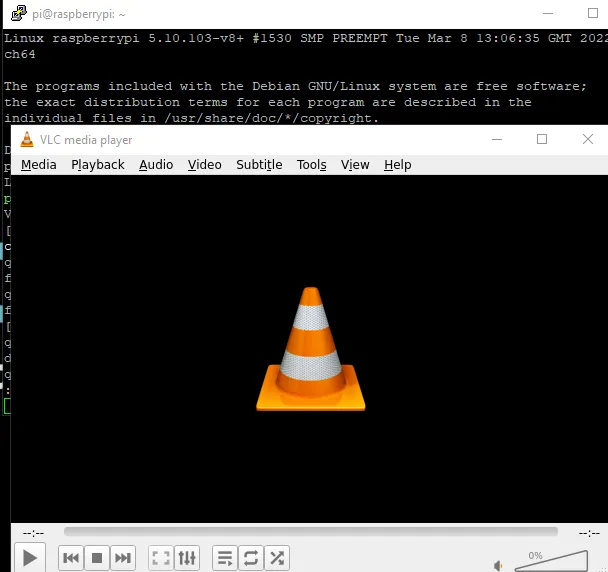
Task: Click the PuTTY icon in terminal title bar
Action: click(x=19, y=14)
